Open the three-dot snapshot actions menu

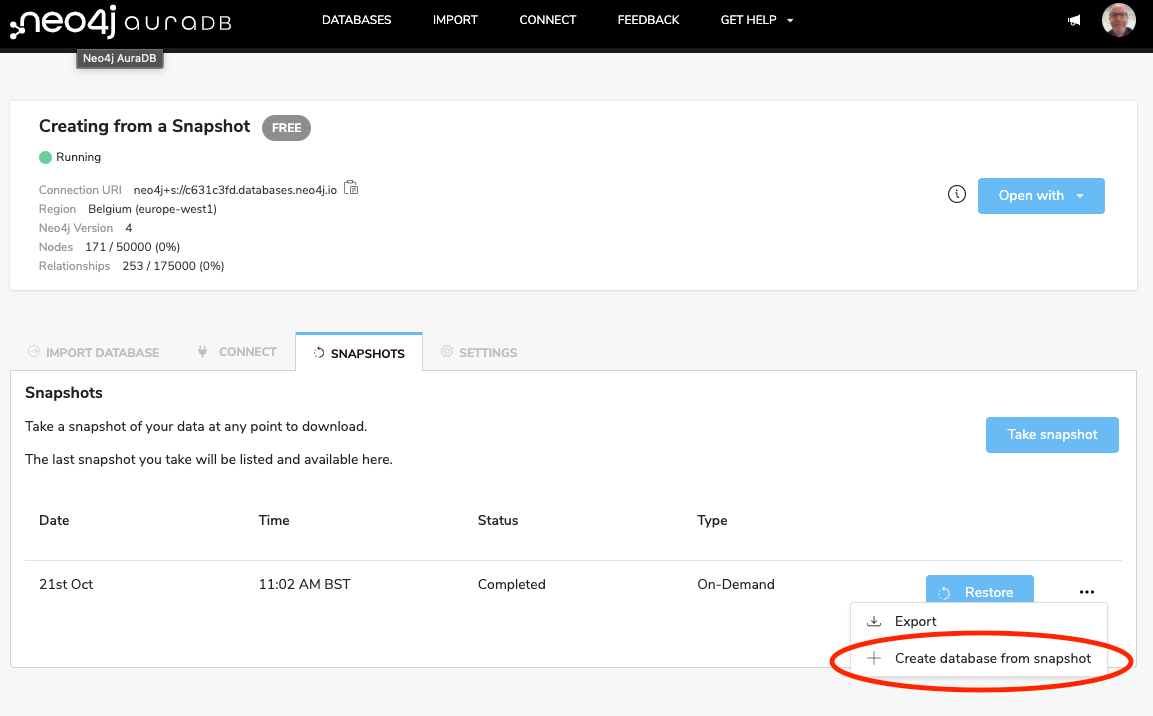[x=1087, y=592]
